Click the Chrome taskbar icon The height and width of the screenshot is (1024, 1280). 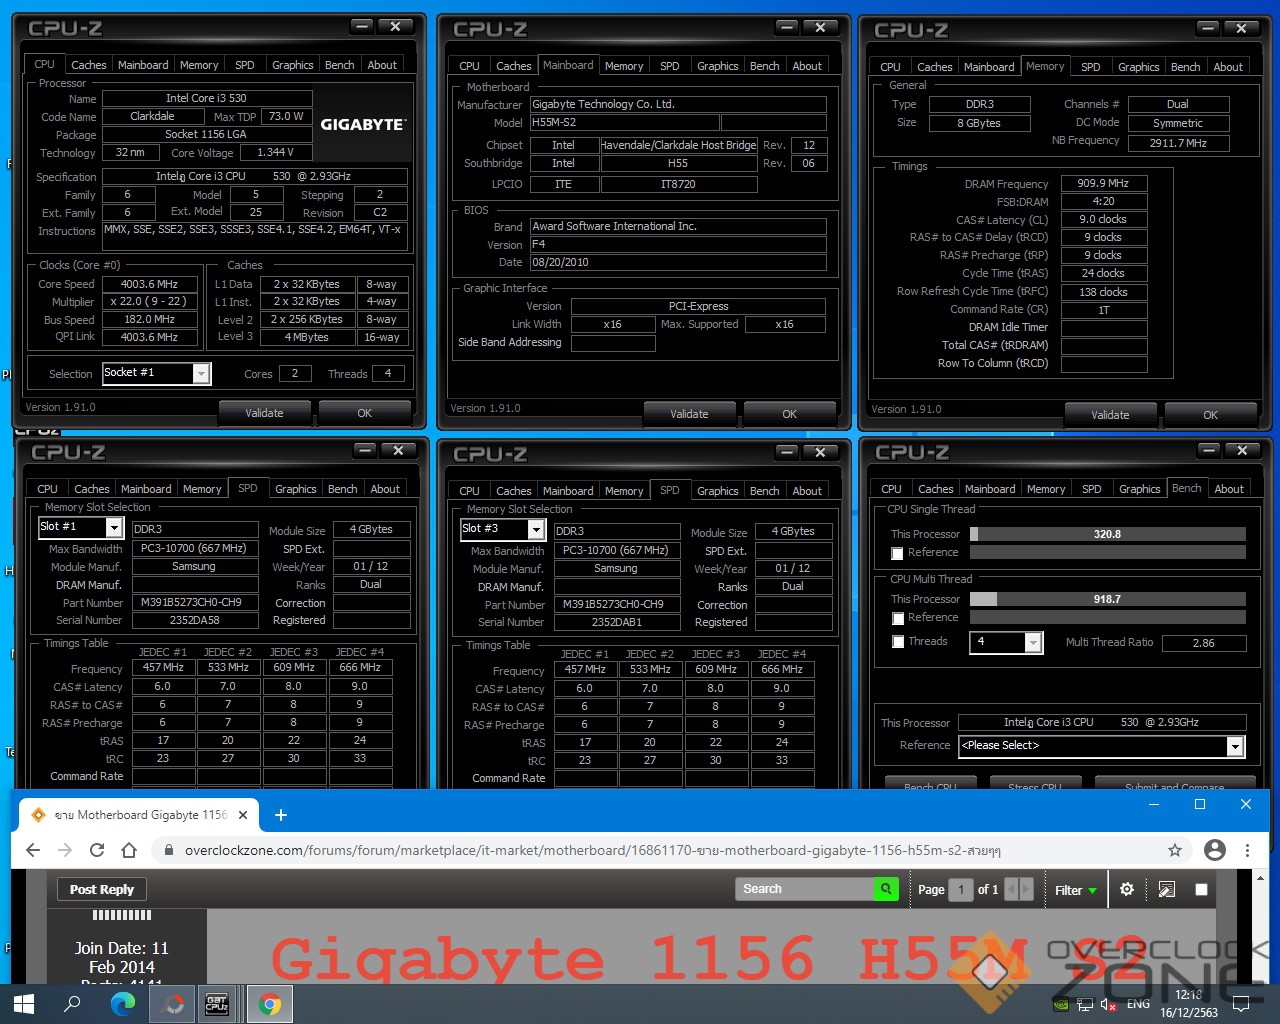click(x=269, y=1004)
